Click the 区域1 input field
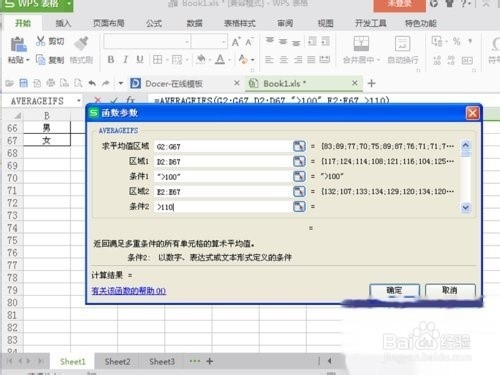 (x=222, y=162)
